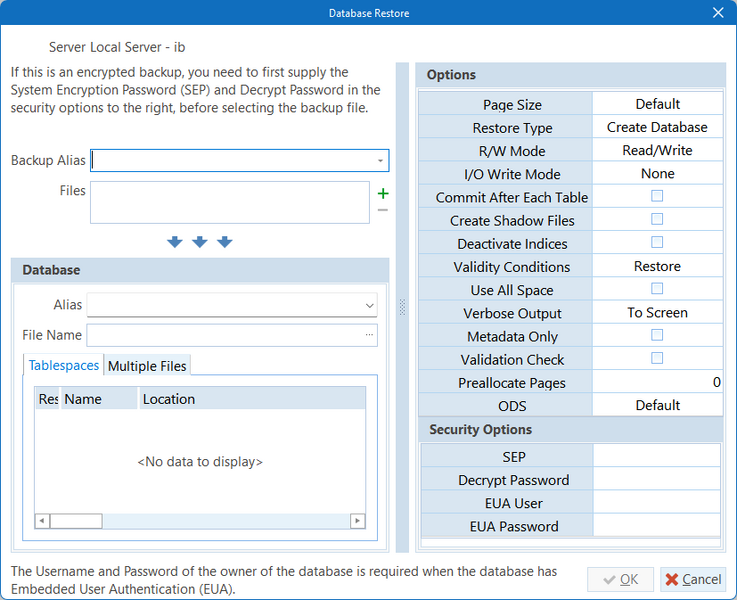The width and height of the screenshot is (737, 600).
Task: Click the ODS label cell
Action: click(x=505, y=405)
